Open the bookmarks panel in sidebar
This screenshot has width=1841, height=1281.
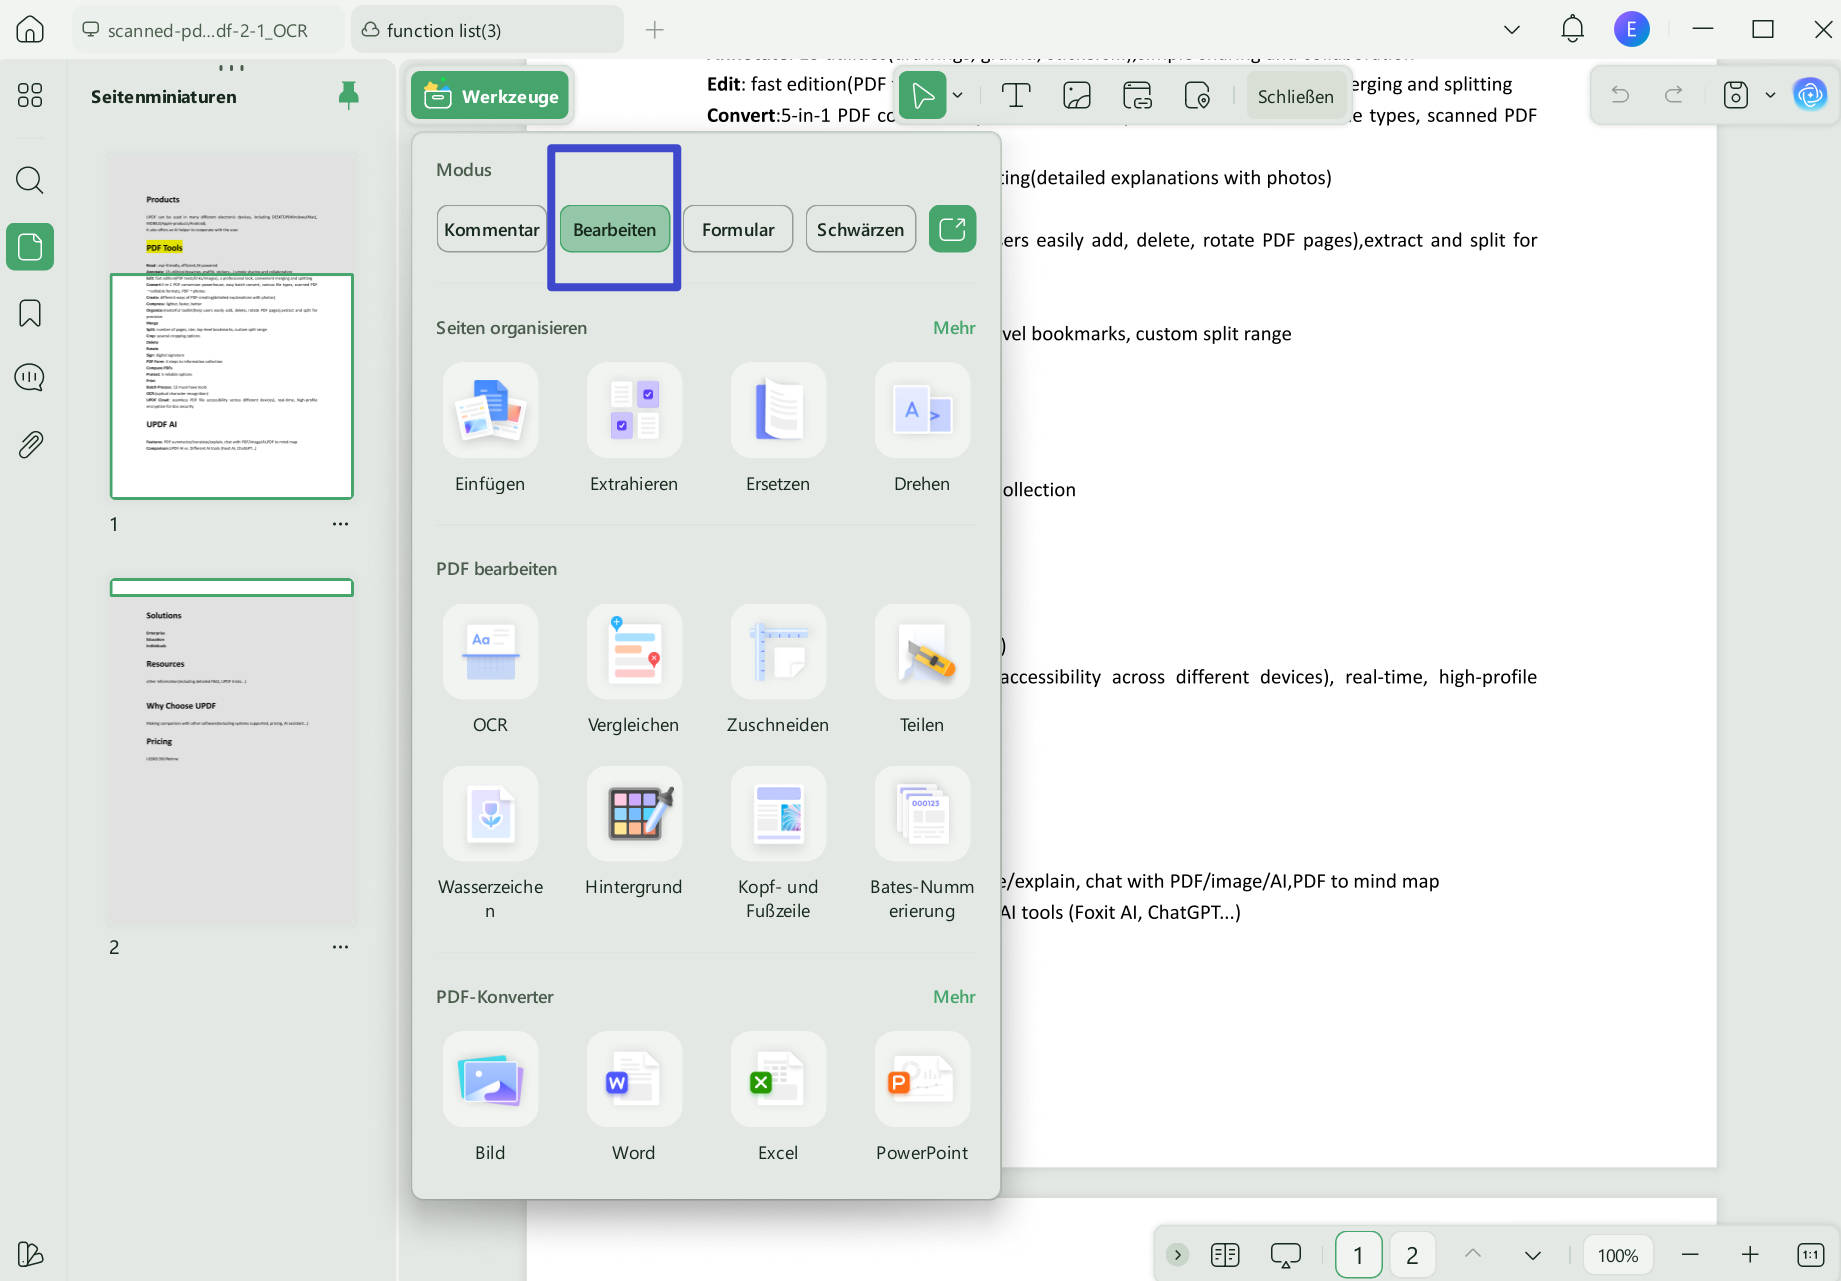[30, 313]
